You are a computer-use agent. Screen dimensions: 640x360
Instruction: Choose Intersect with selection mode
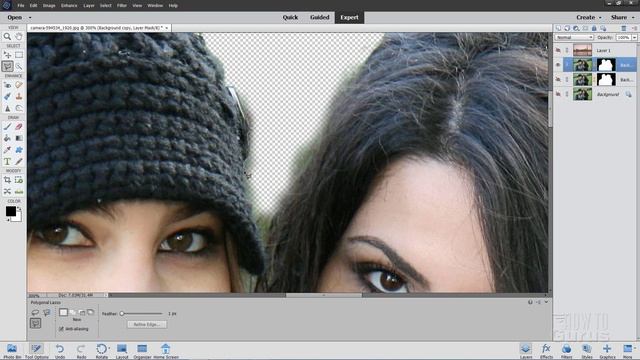click(x=91, y=312)
